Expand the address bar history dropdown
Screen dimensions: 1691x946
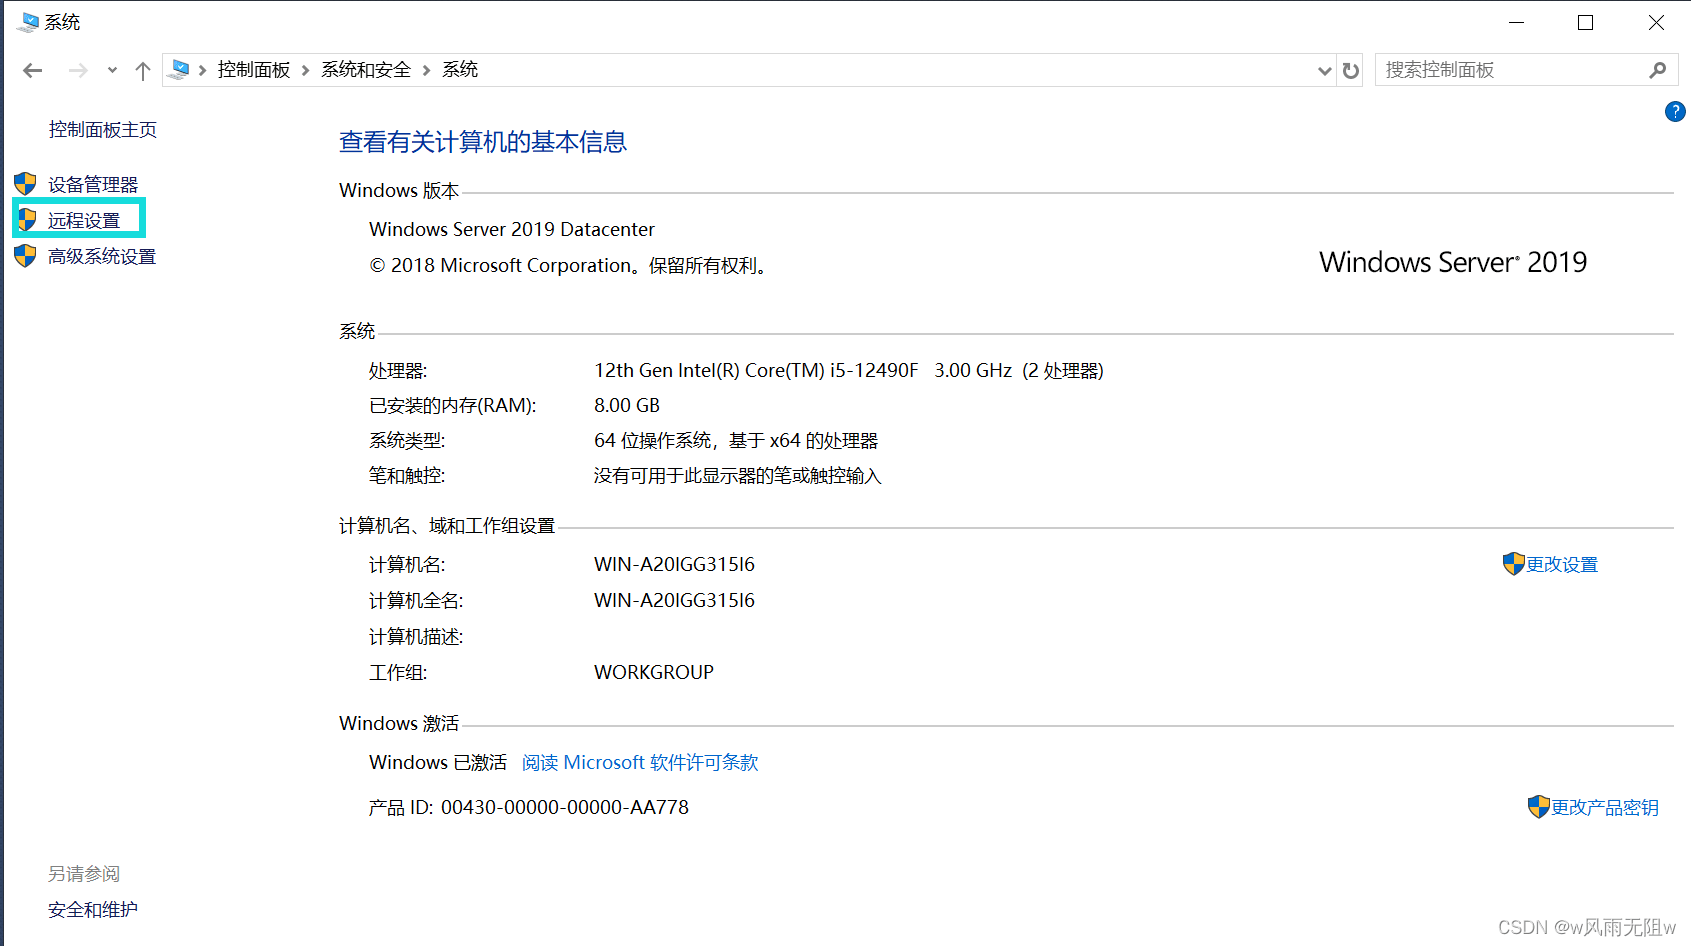(1324, 70)
